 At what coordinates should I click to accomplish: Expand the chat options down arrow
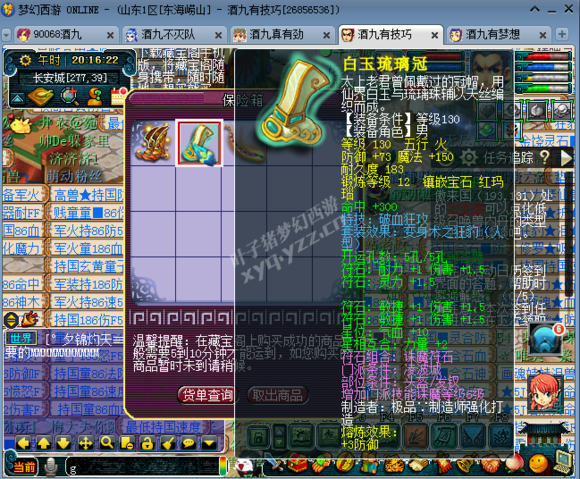pos(209,443)
